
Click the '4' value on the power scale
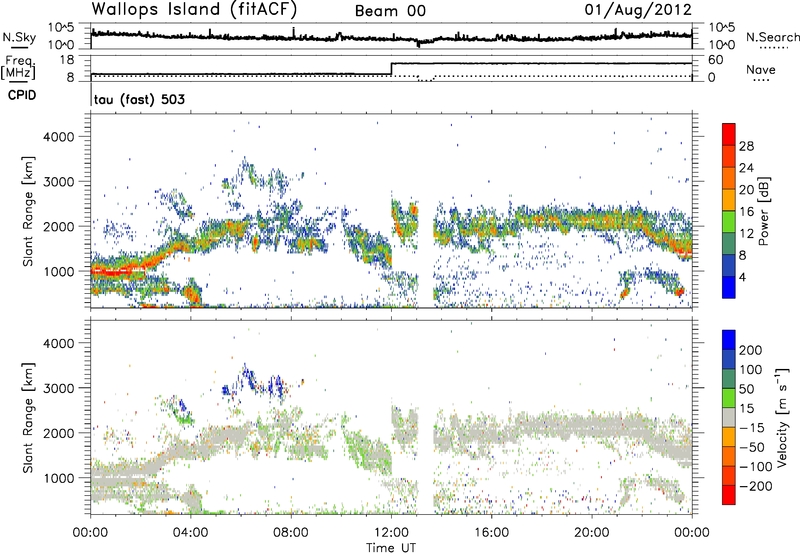click(x=743, y=277)
